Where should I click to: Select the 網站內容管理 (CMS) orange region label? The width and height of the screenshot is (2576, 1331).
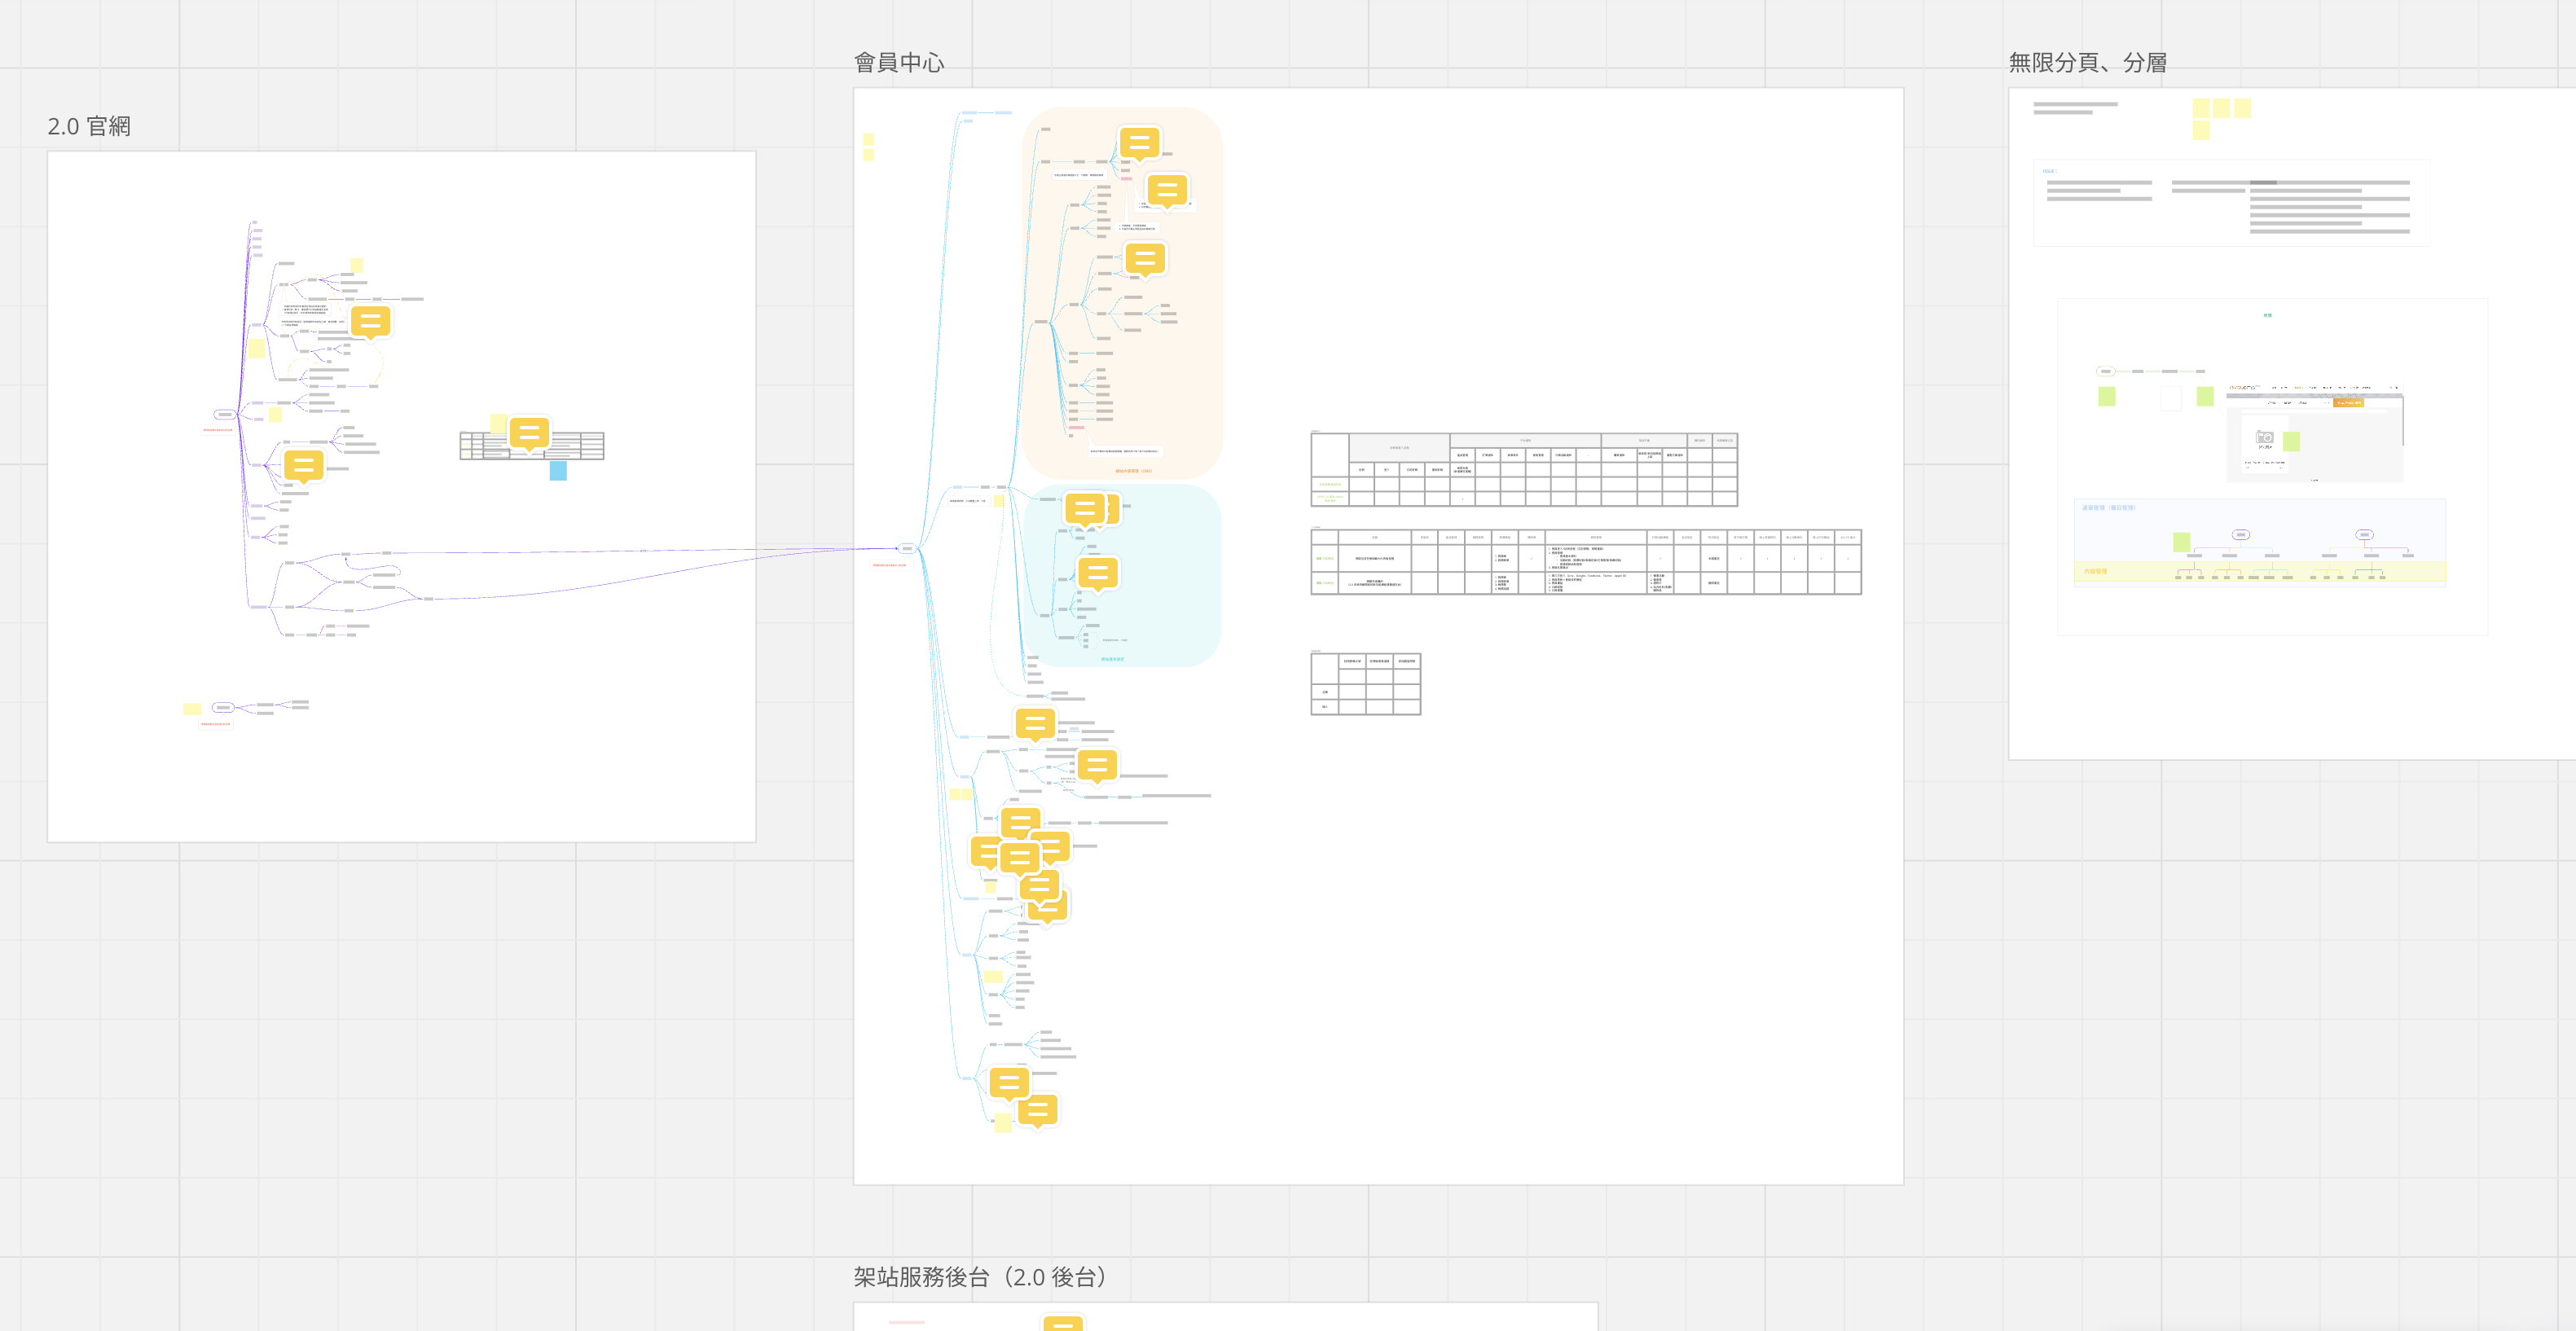pyautogui.click(x=1133, y=471)
